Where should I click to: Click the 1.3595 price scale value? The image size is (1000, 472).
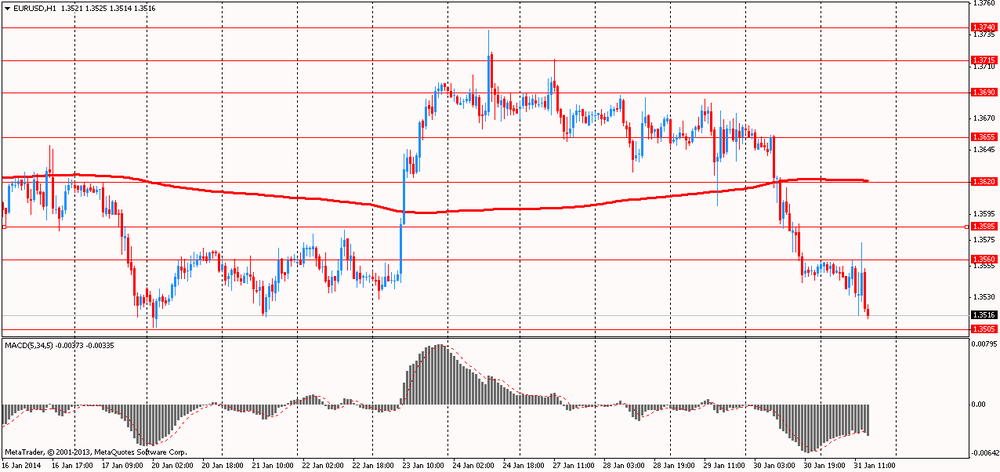(983, 214)
